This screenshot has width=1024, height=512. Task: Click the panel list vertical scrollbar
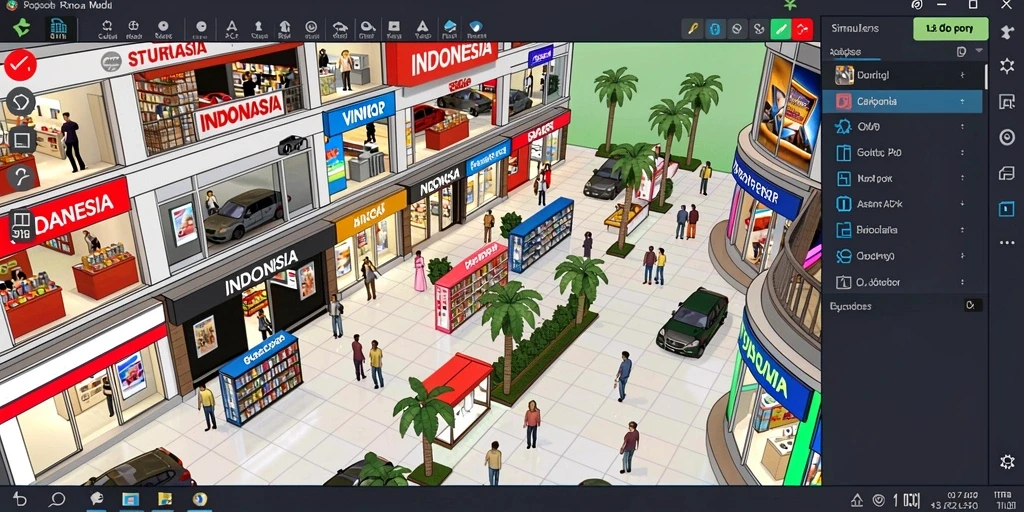(x=986, y=77)
